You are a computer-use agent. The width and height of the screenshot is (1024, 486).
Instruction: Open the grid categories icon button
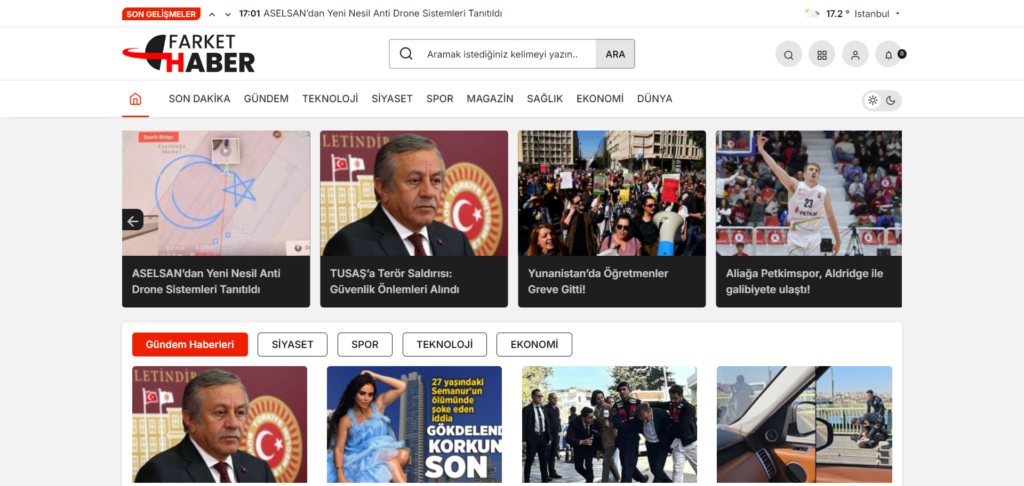(x=822, y=55)
